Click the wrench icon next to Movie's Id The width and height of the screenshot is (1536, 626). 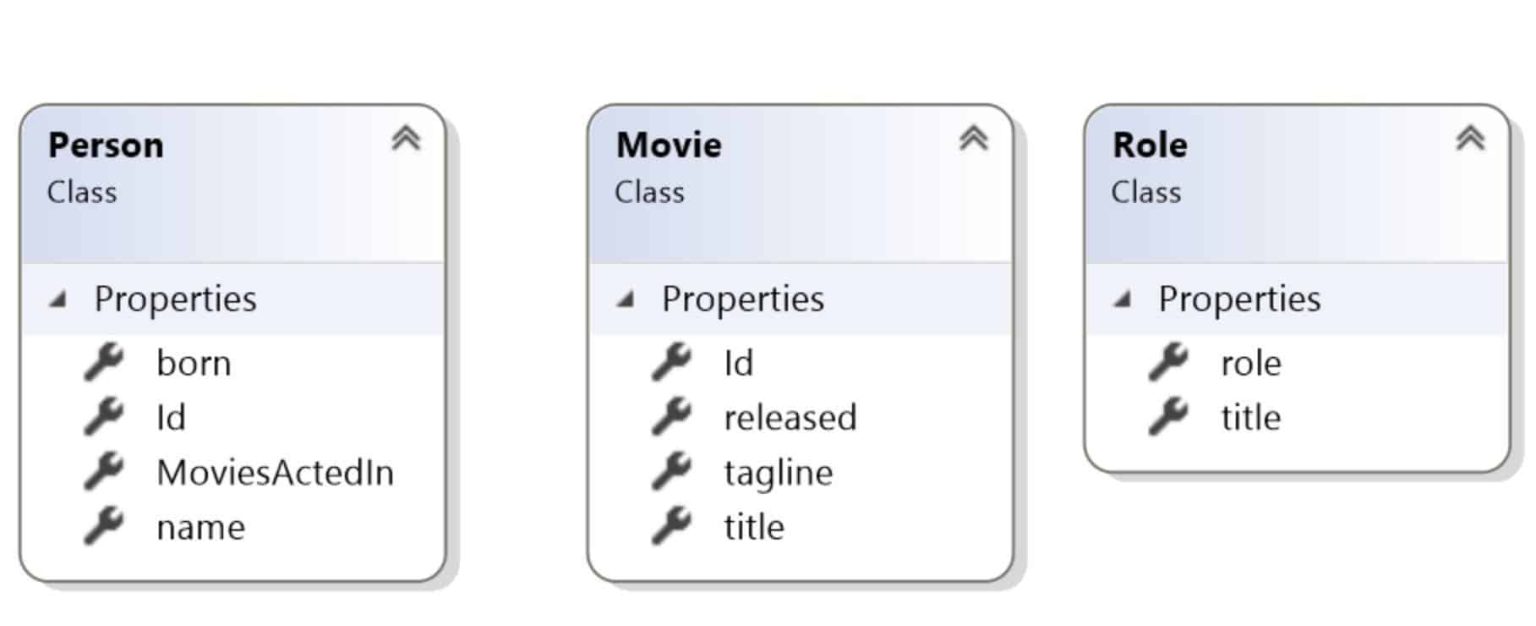point(672,362)
